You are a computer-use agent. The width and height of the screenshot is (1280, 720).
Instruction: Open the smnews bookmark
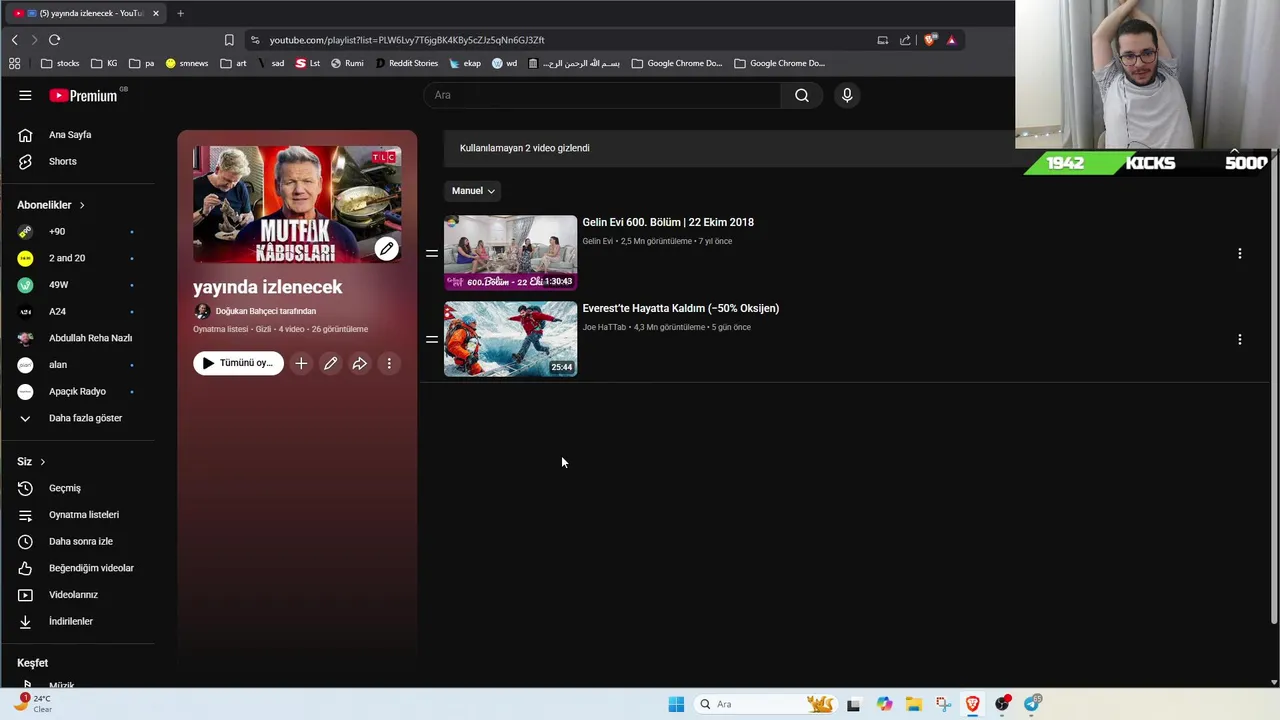tap(187, 63)
